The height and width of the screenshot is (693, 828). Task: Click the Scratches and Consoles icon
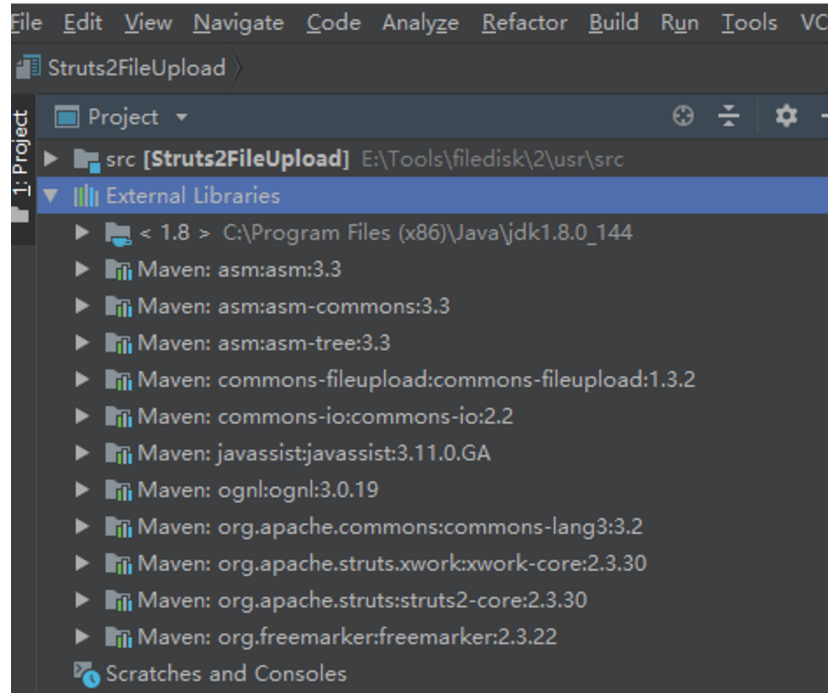click(87, 675)
